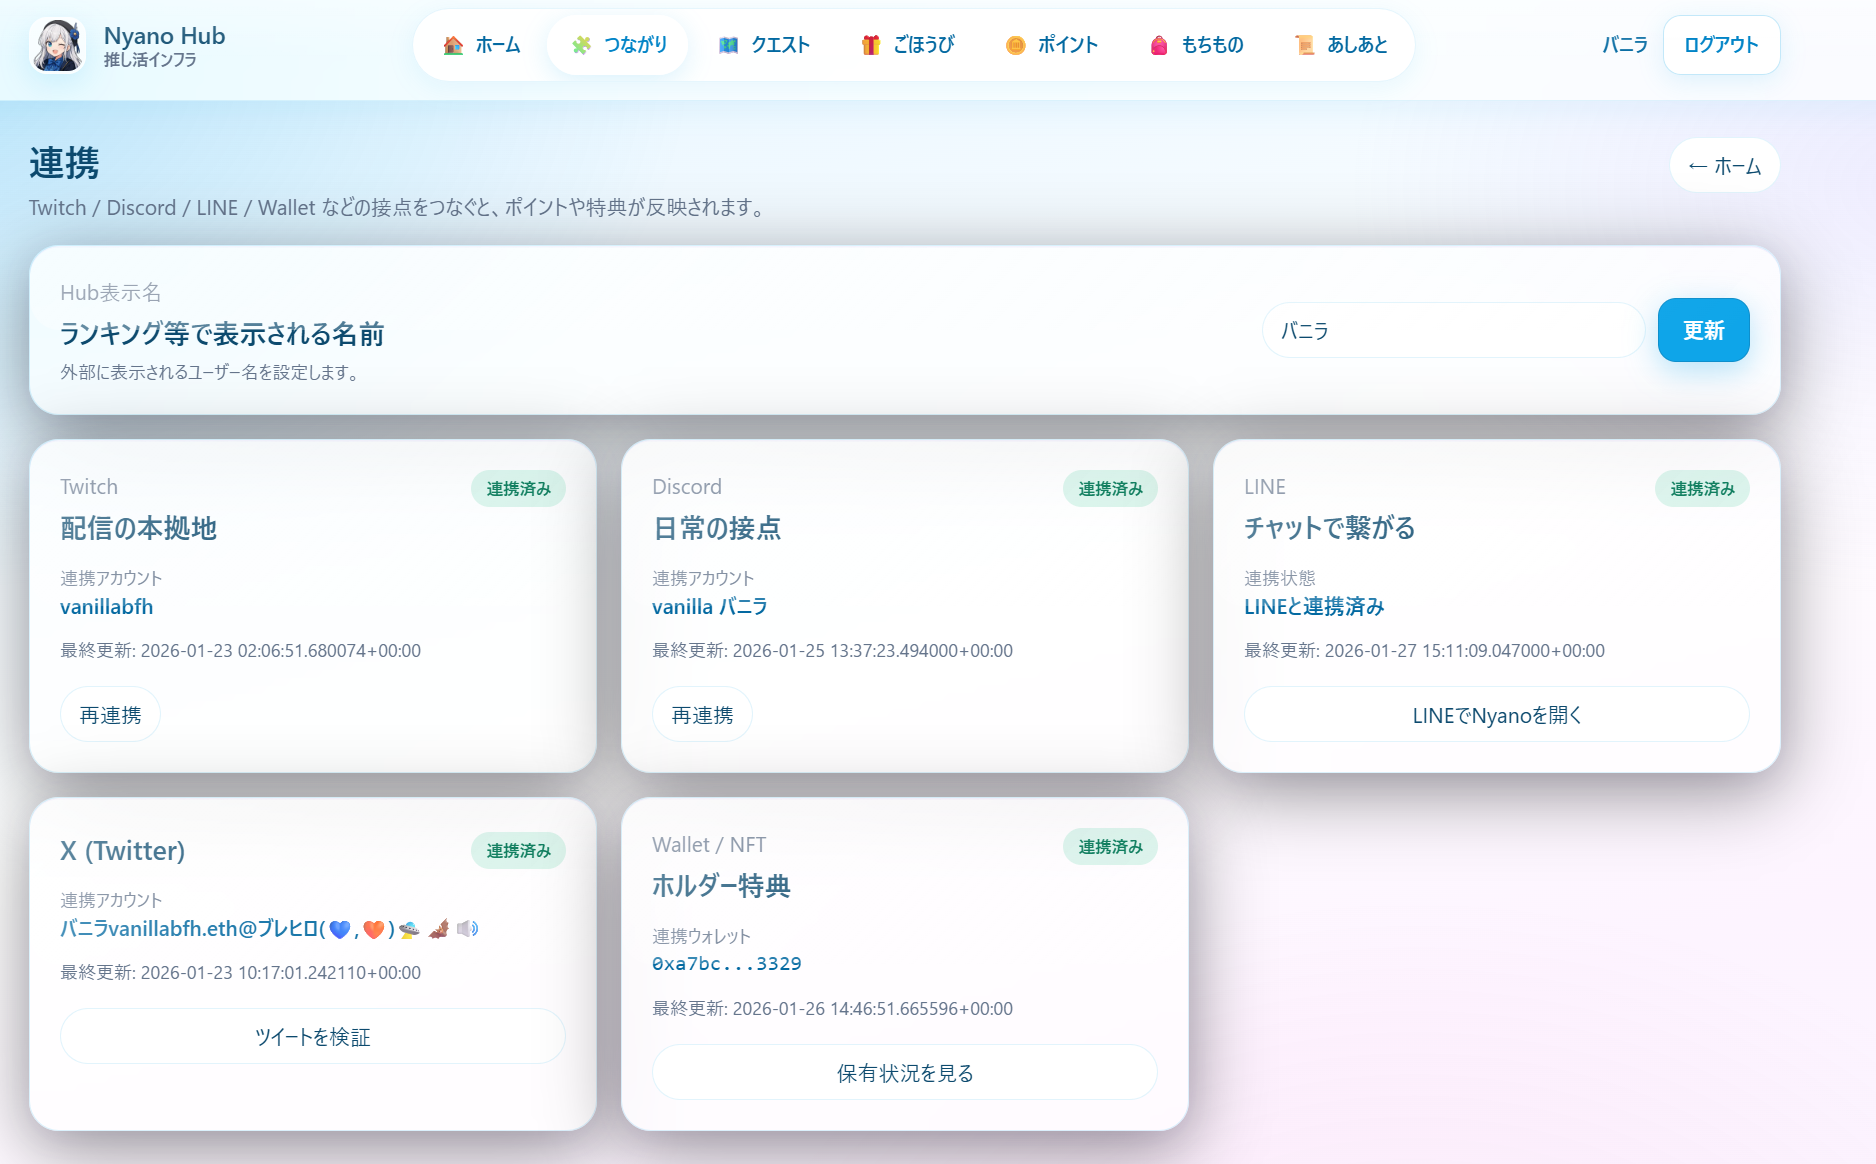The height and width of the screenshot is (1164, 1876).
Task: Switch to the つながり tab
Action: [x=617, y=44]
